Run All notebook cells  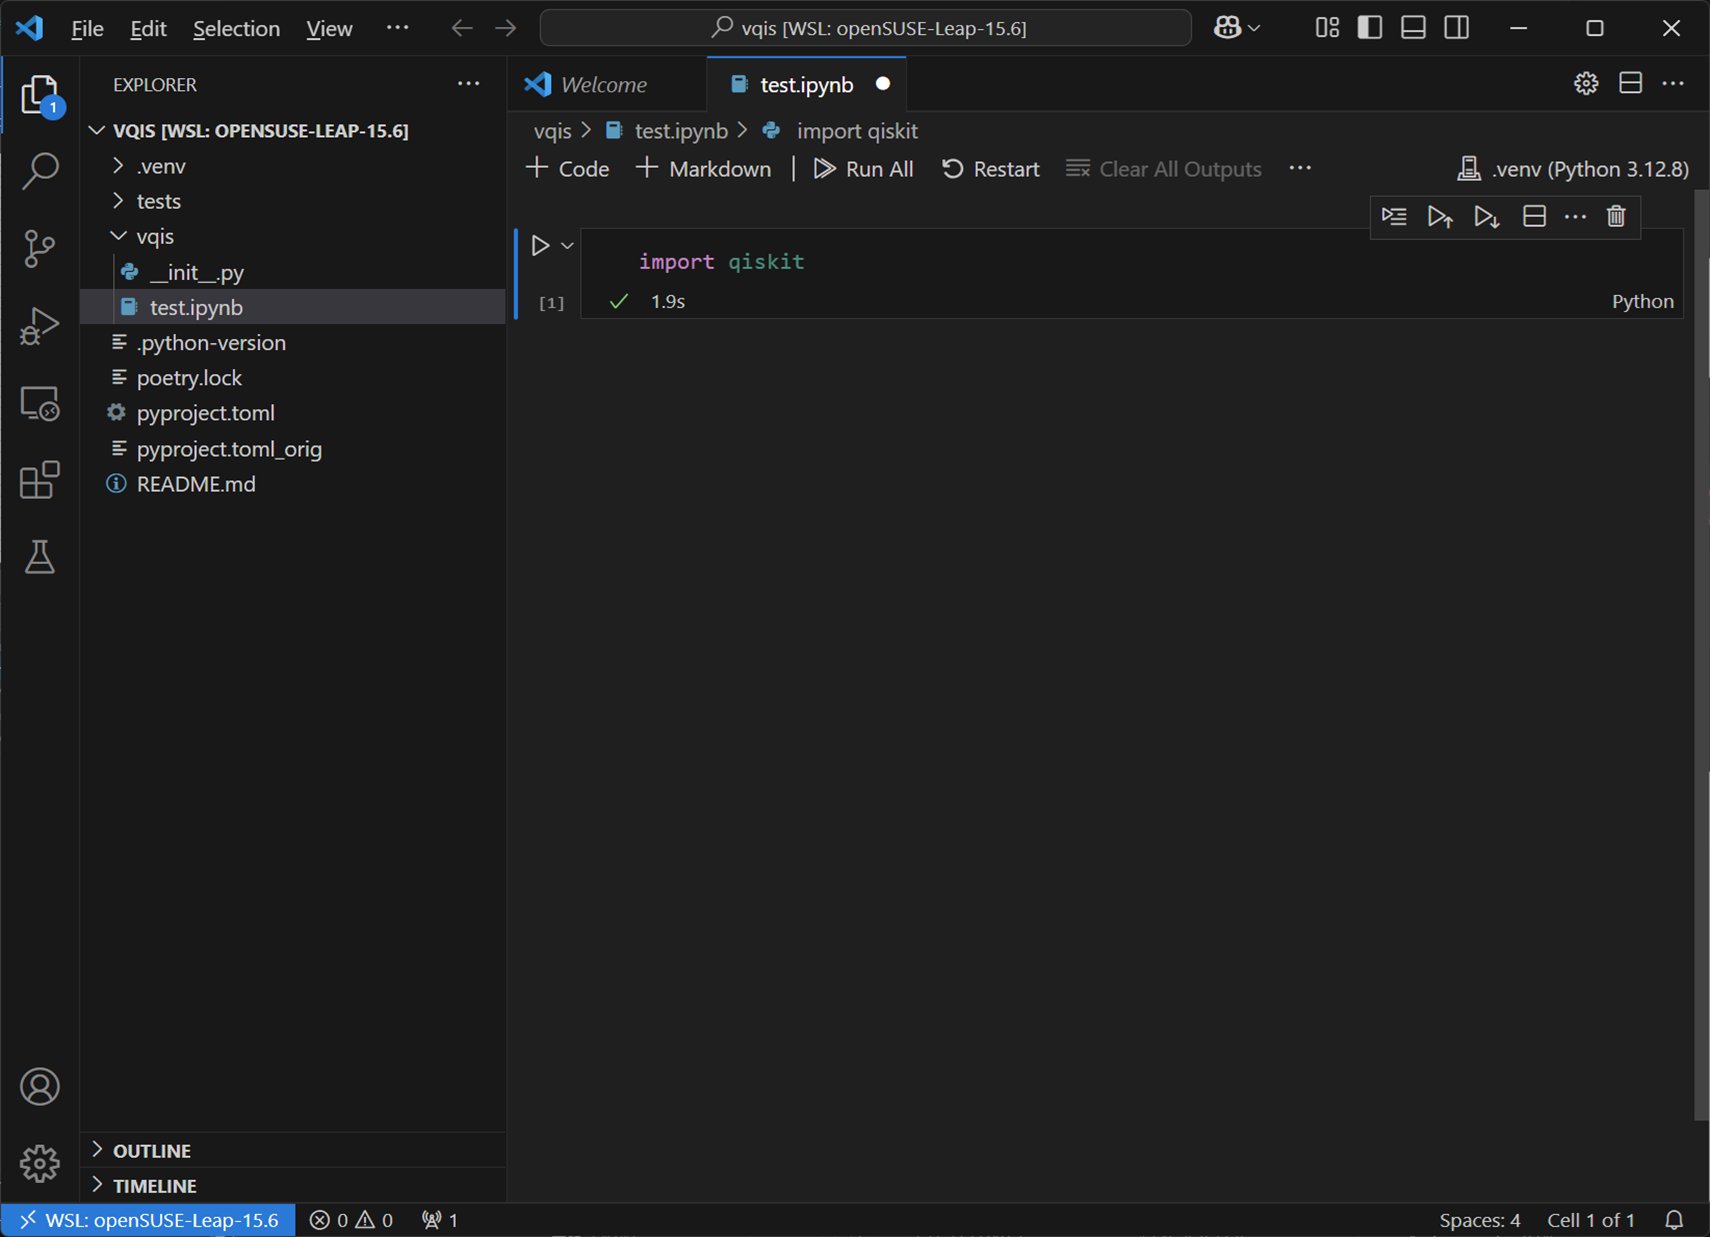click(x=864, y=168)
